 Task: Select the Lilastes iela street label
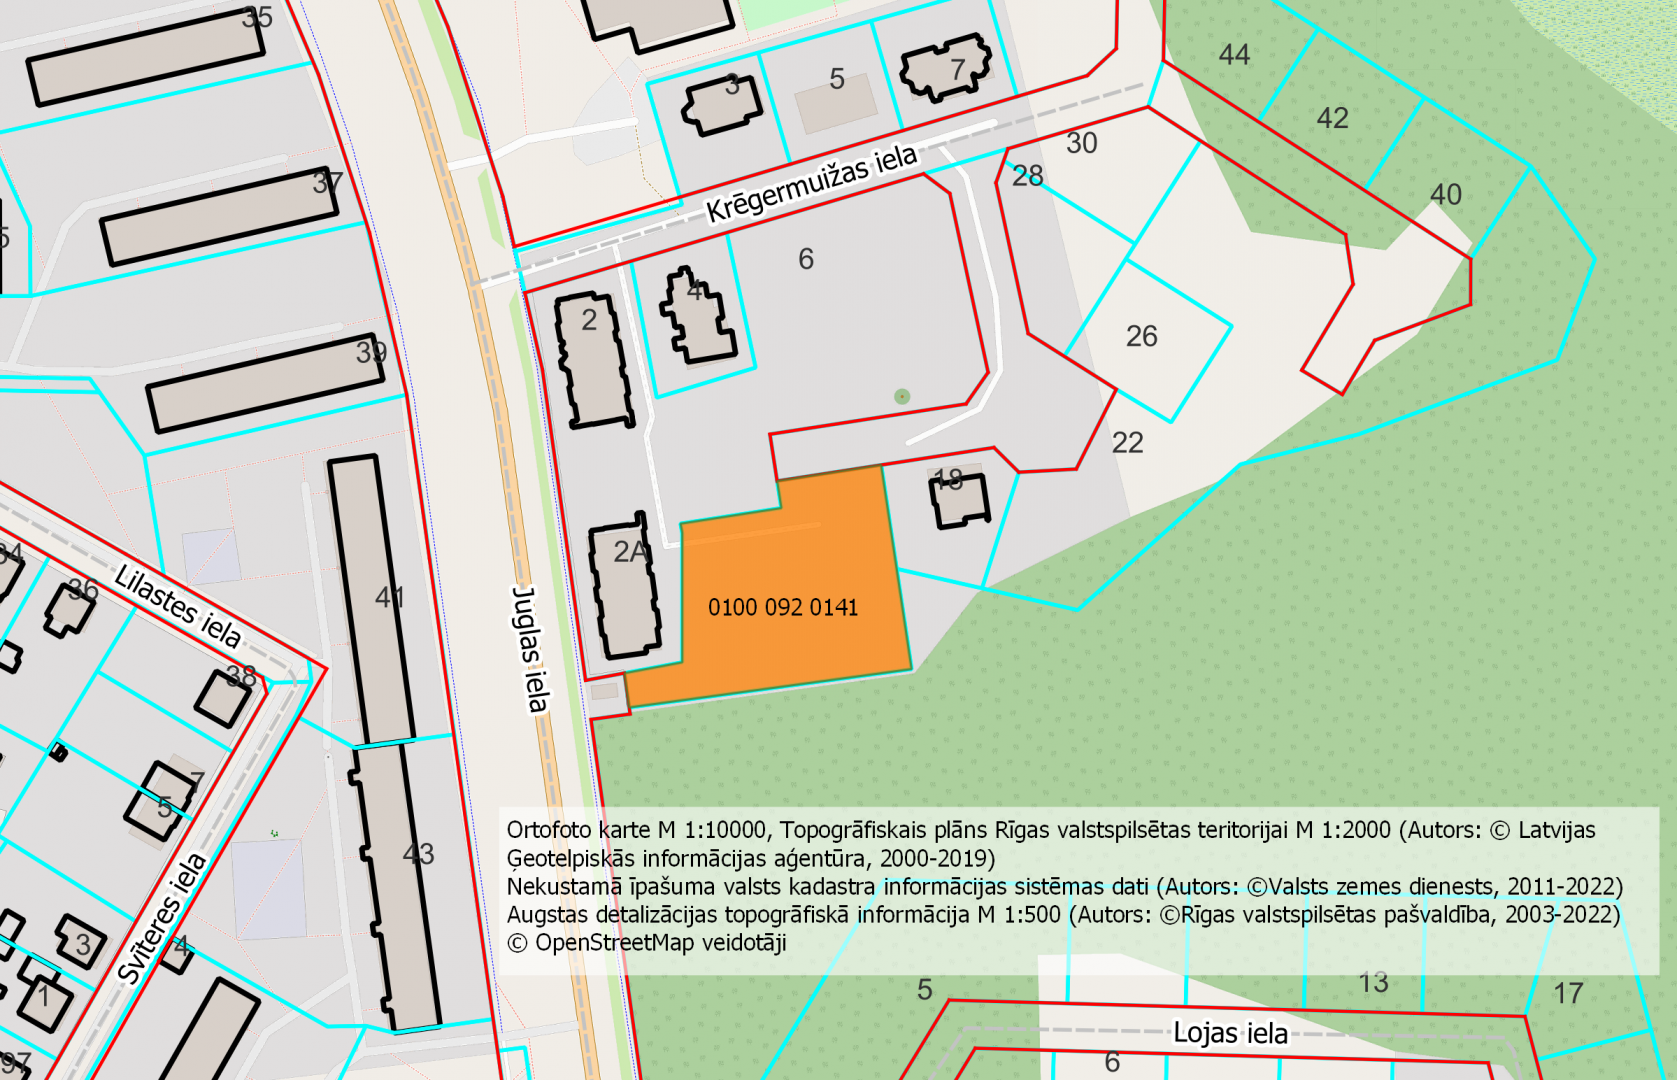(x=178, y=606)
